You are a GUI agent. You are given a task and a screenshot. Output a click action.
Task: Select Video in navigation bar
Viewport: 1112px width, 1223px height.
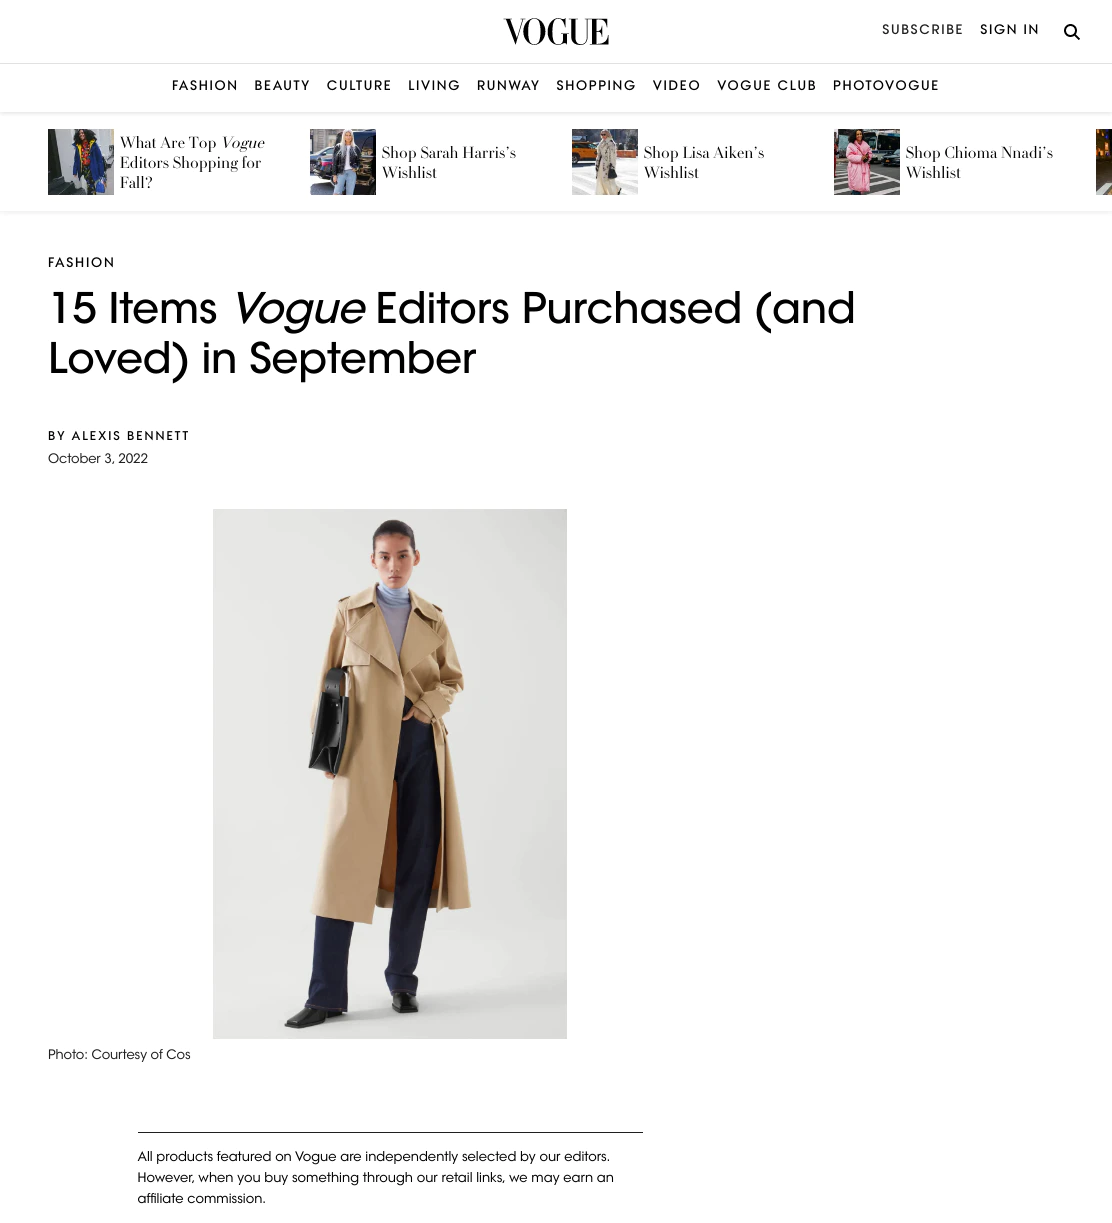pos(677,86)
